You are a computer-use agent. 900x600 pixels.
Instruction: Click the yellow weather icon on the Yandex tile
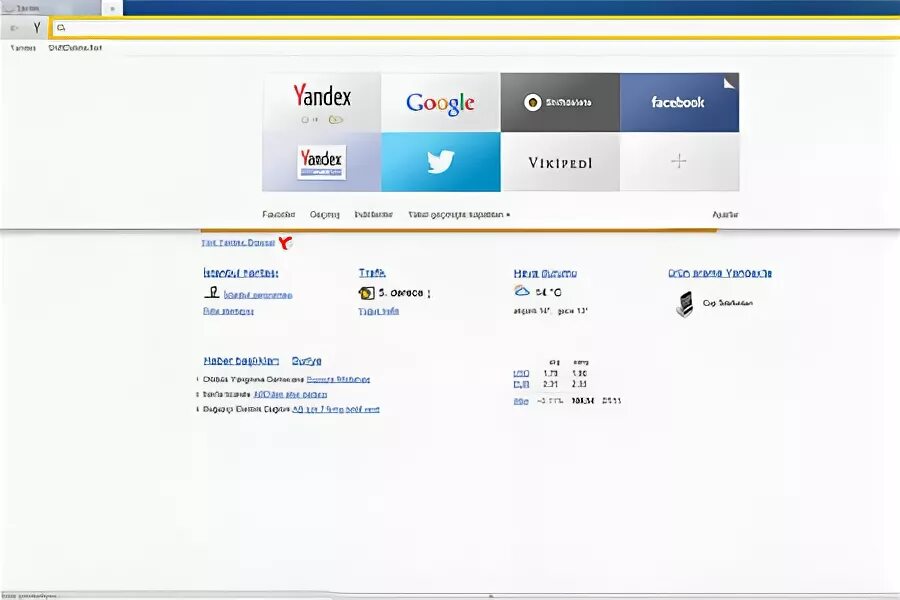(x=336, y=119)
